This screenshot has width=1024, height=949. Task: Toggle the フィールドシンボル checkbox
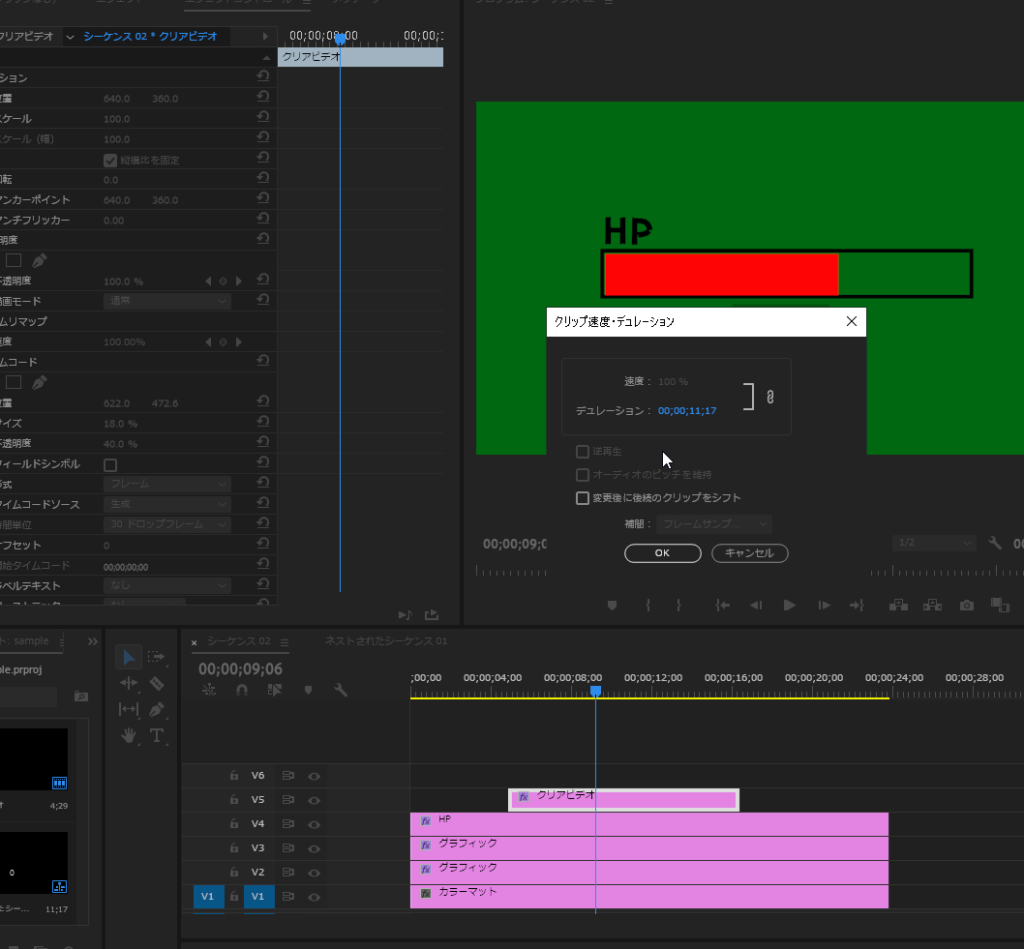pyautogui.click(x=110, y=465)
